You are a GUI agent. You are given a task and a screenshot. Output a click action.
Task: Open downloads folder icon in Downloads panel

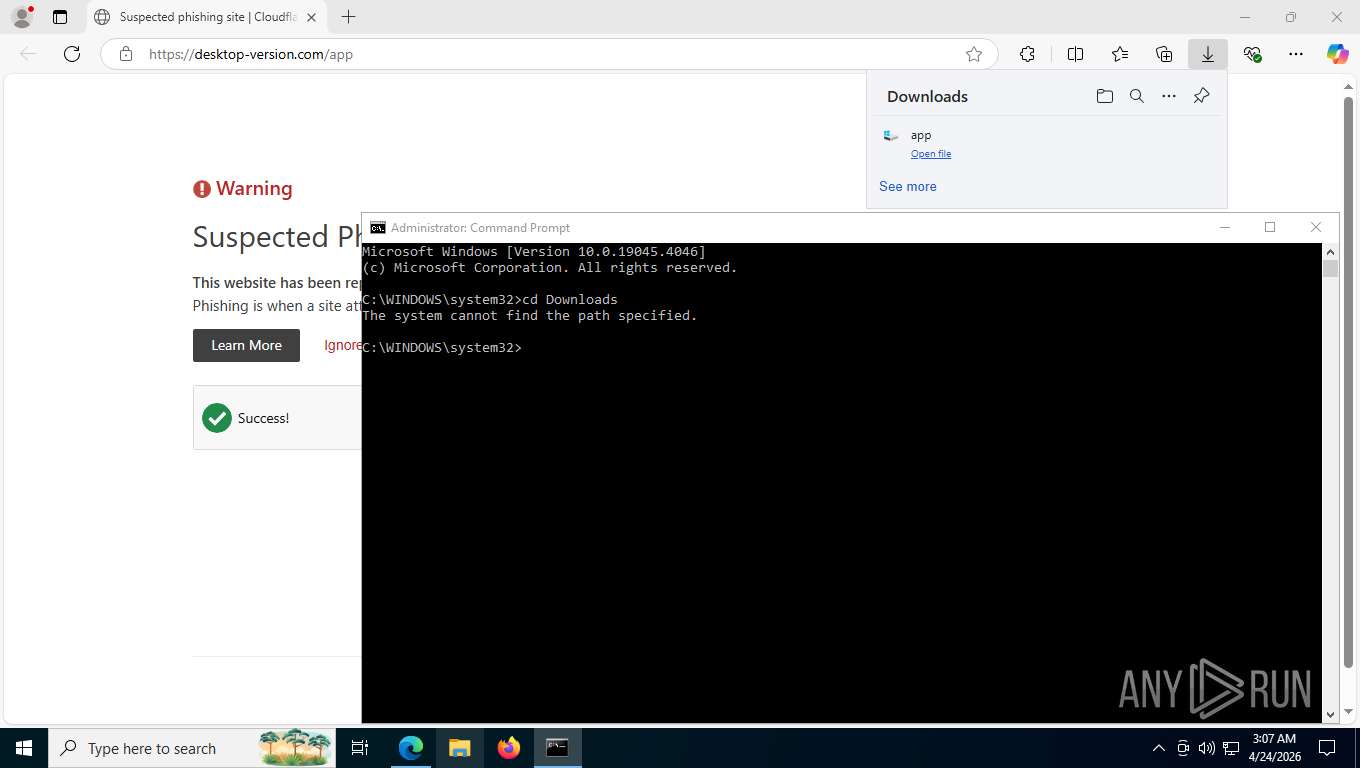(x=1105, y=96)
